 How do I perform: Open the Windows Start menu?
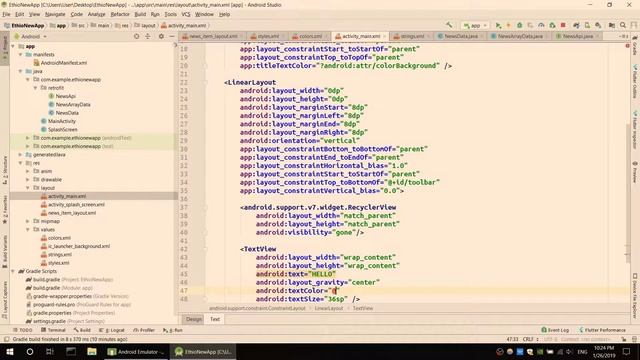coord(9,351)
